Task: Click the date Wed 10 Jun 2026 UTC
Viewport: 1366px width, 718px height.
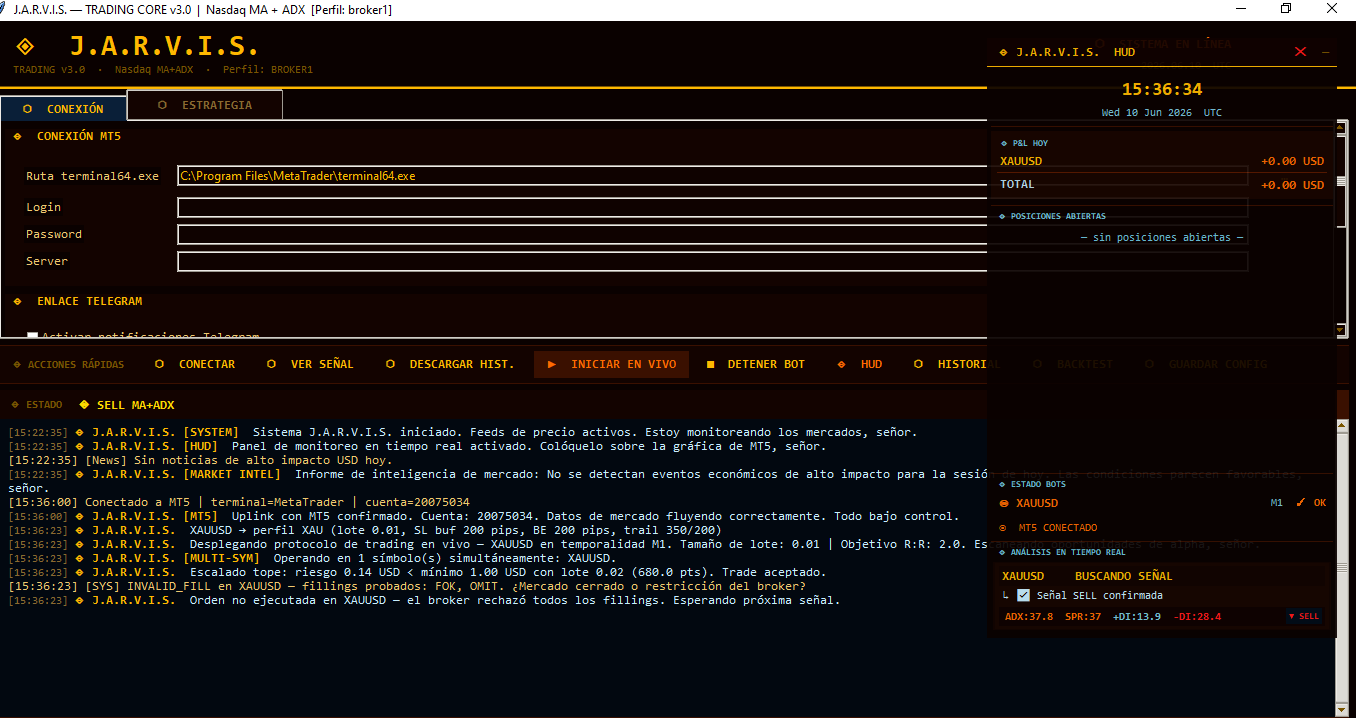Action: (x=1162, y=113)
